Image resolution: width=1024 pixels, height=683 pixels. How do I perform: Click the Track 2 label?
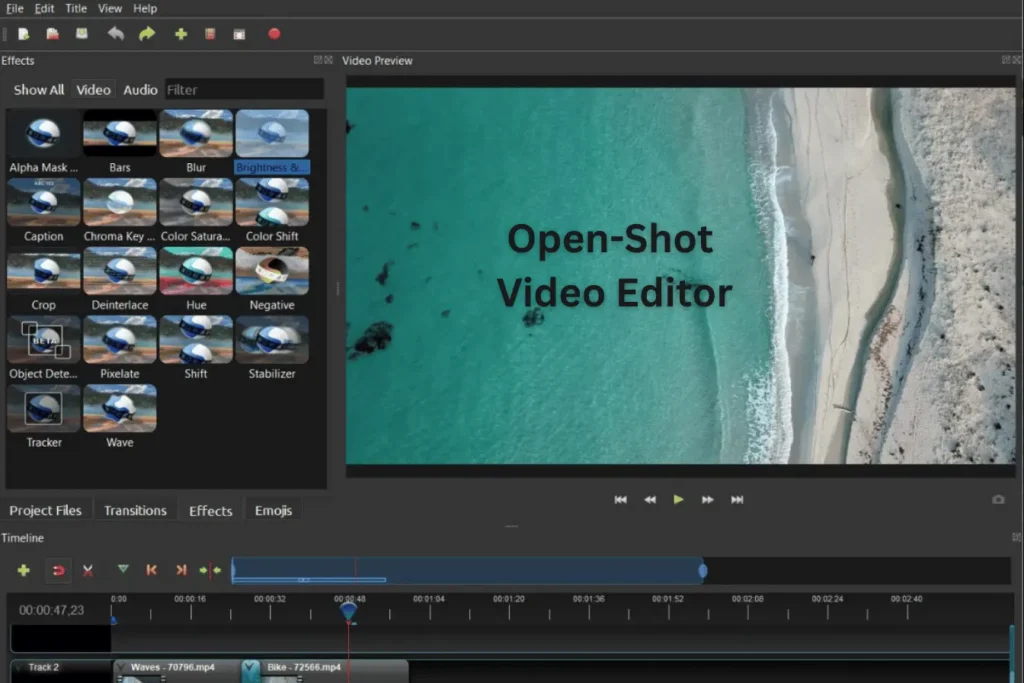(x=44, y=667)
